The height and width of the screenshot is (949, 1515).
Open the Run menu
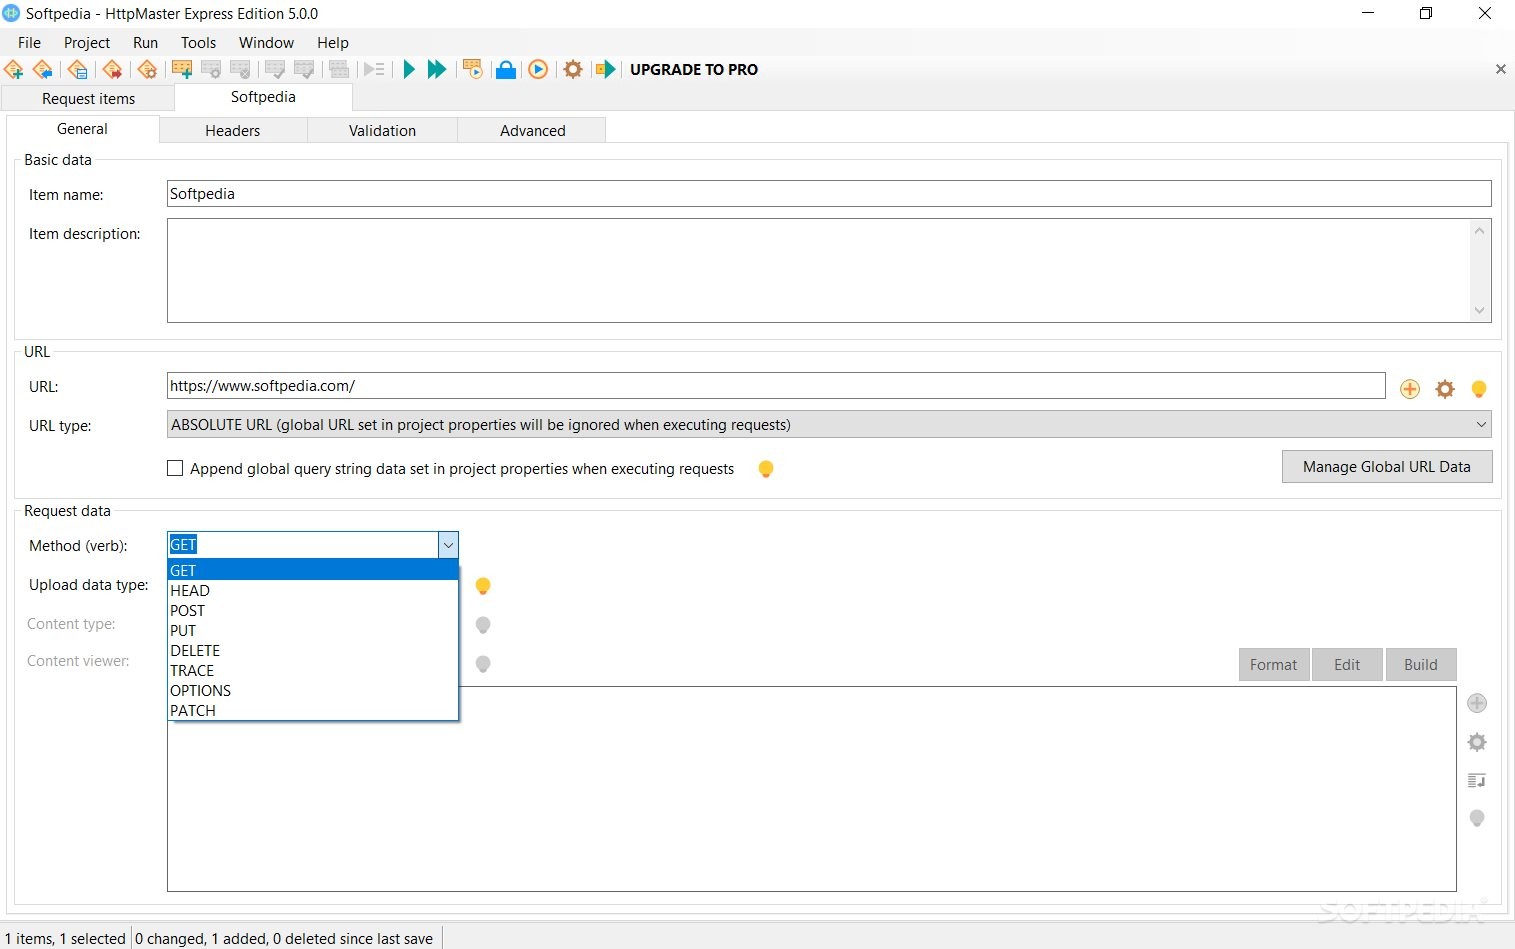coord(146,43)
